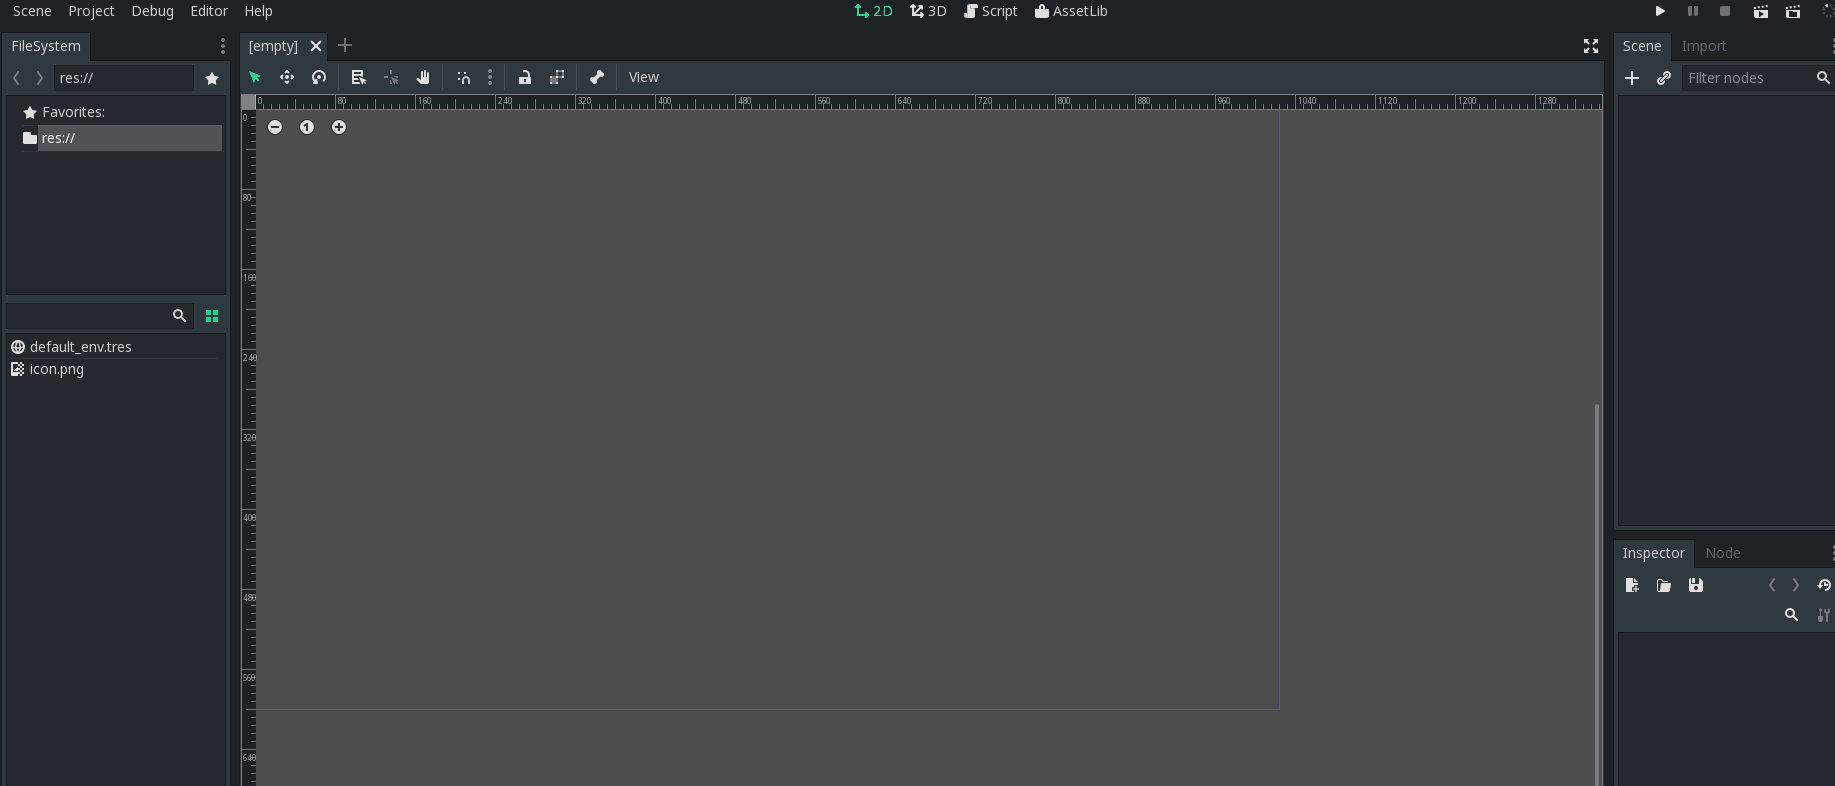Load an existing resource in Inspector

[x=1664, y=585]
